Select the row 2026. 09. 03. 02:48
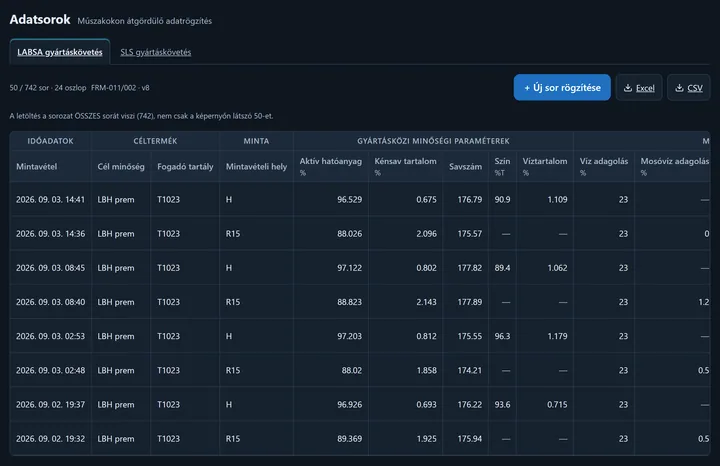The image size is (720, 466). point(360,370)
